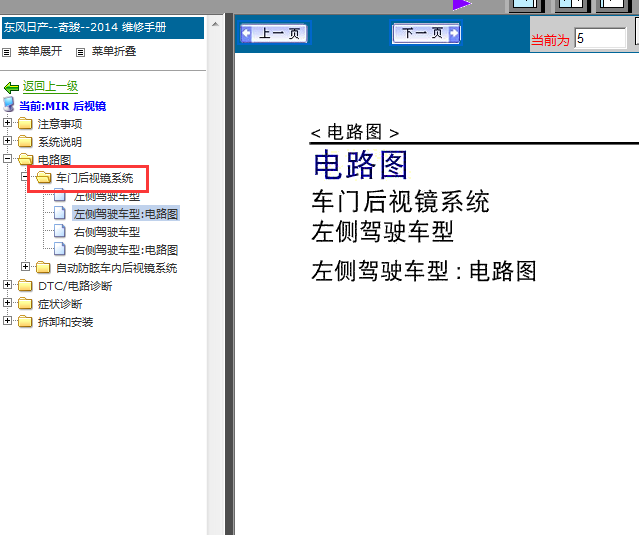
Task: Click the 左侧驾驶车型：电路图 content heading
Action: pos(424,271)
